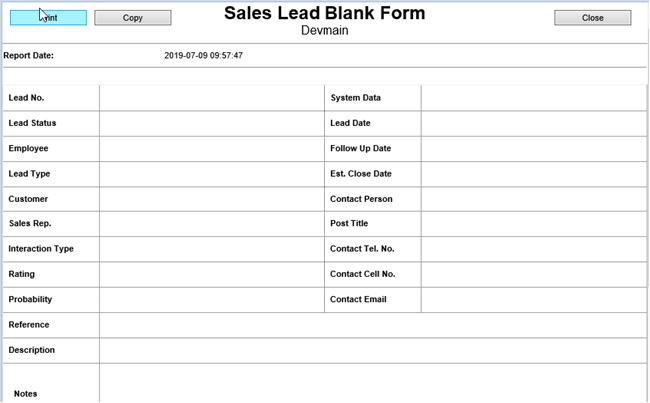Click the blank Employee field
This screenshot has width=650, height=403.
(x=211, y=149)
